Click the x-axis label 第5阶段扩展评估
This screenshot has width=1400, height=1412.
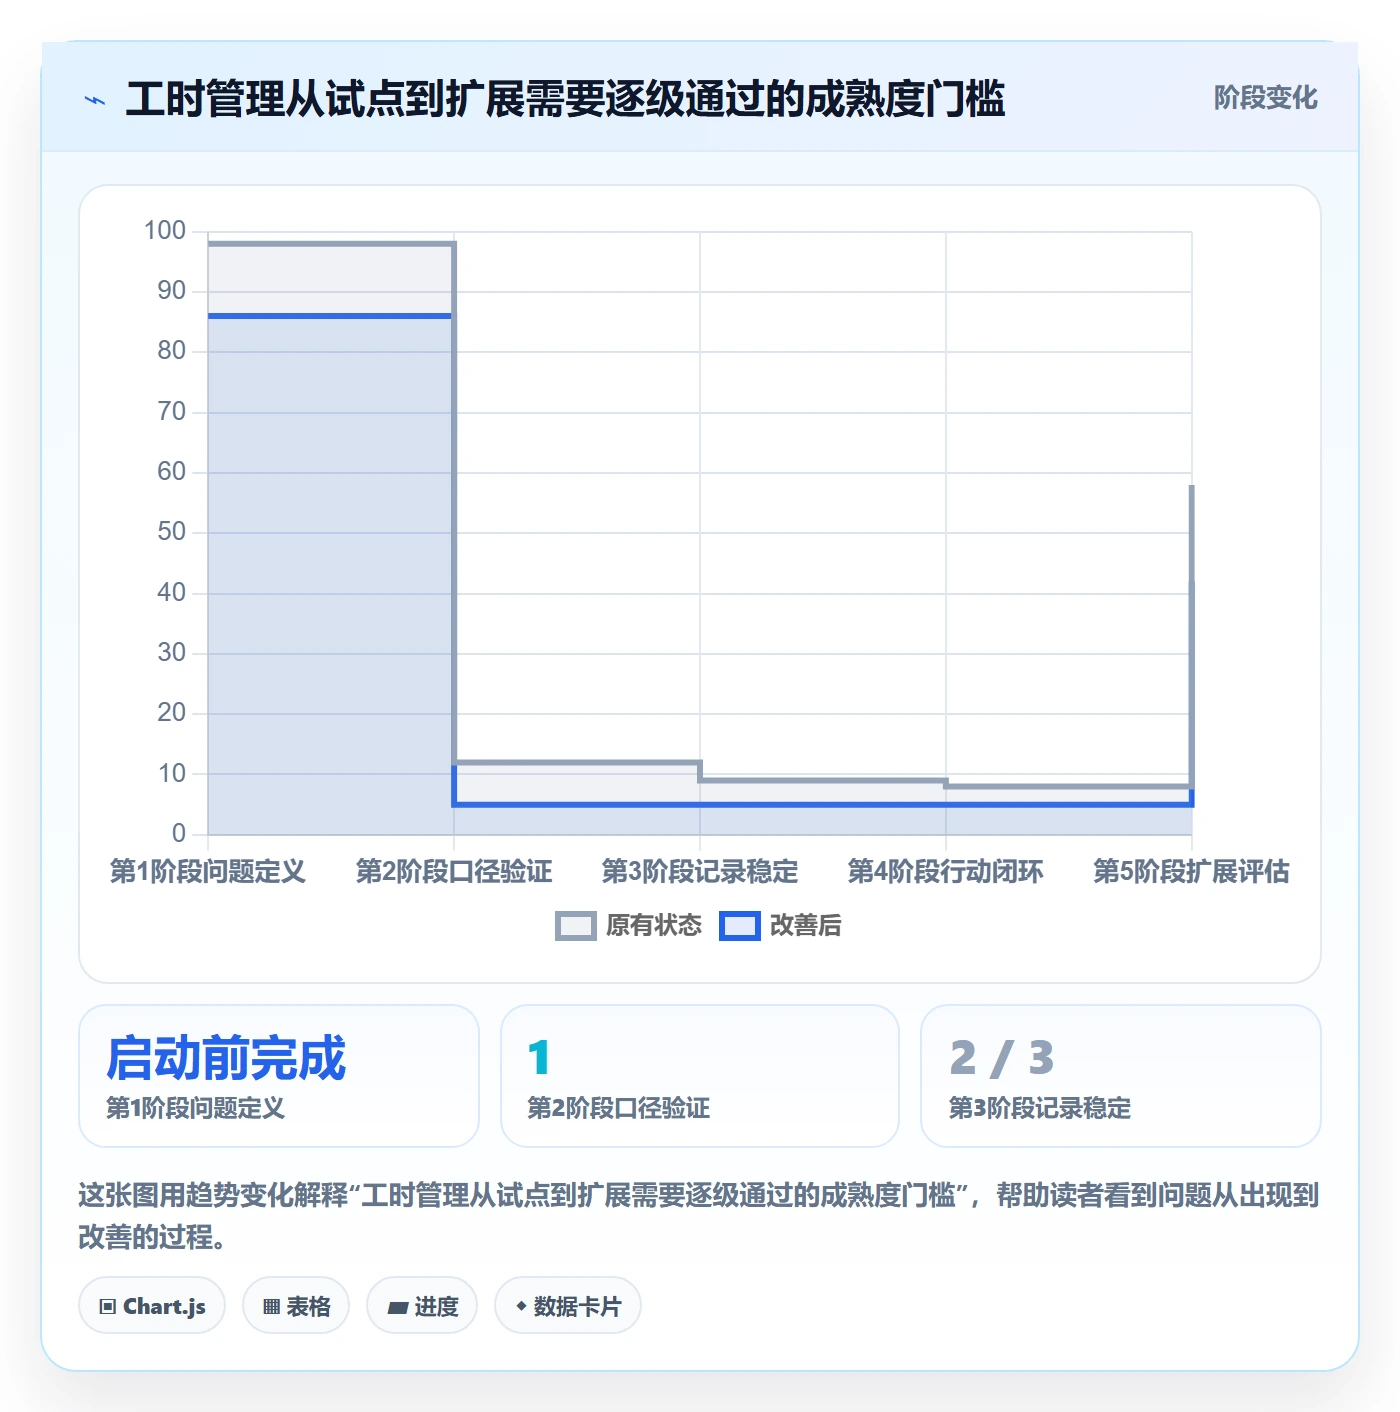[x=1191, y=872]
